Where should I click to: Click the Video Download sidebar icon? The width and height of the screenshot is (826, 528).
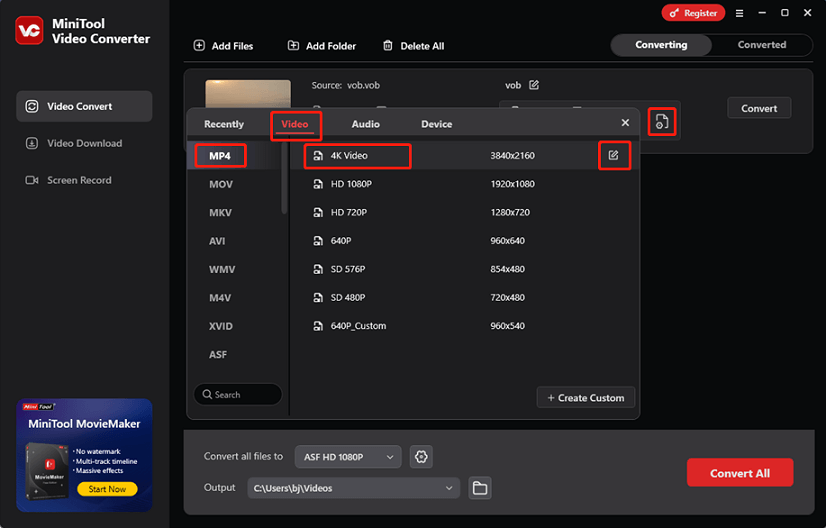tap(32, 143)
